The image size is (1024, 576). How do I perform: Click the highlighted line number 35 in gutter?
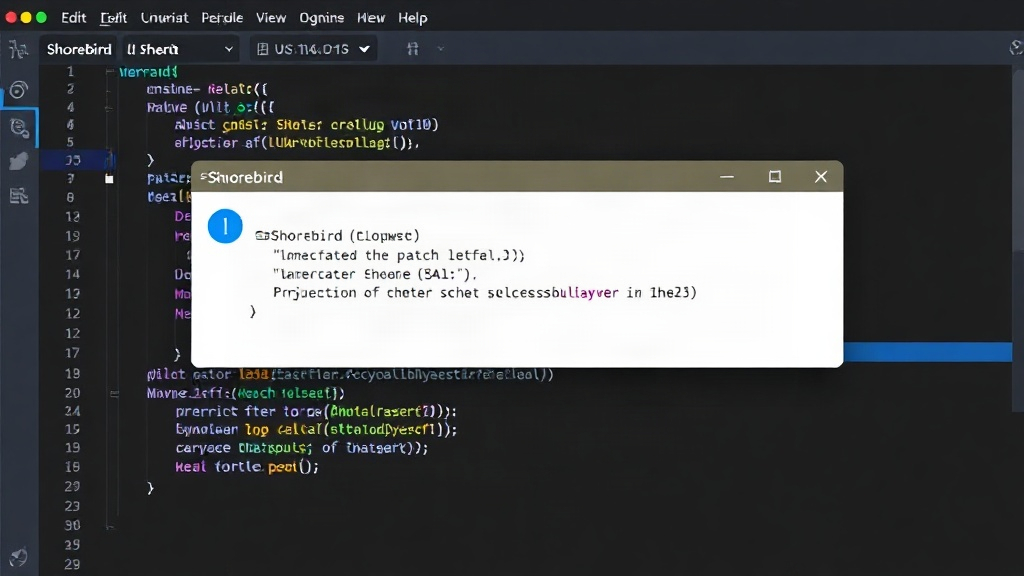73,160
